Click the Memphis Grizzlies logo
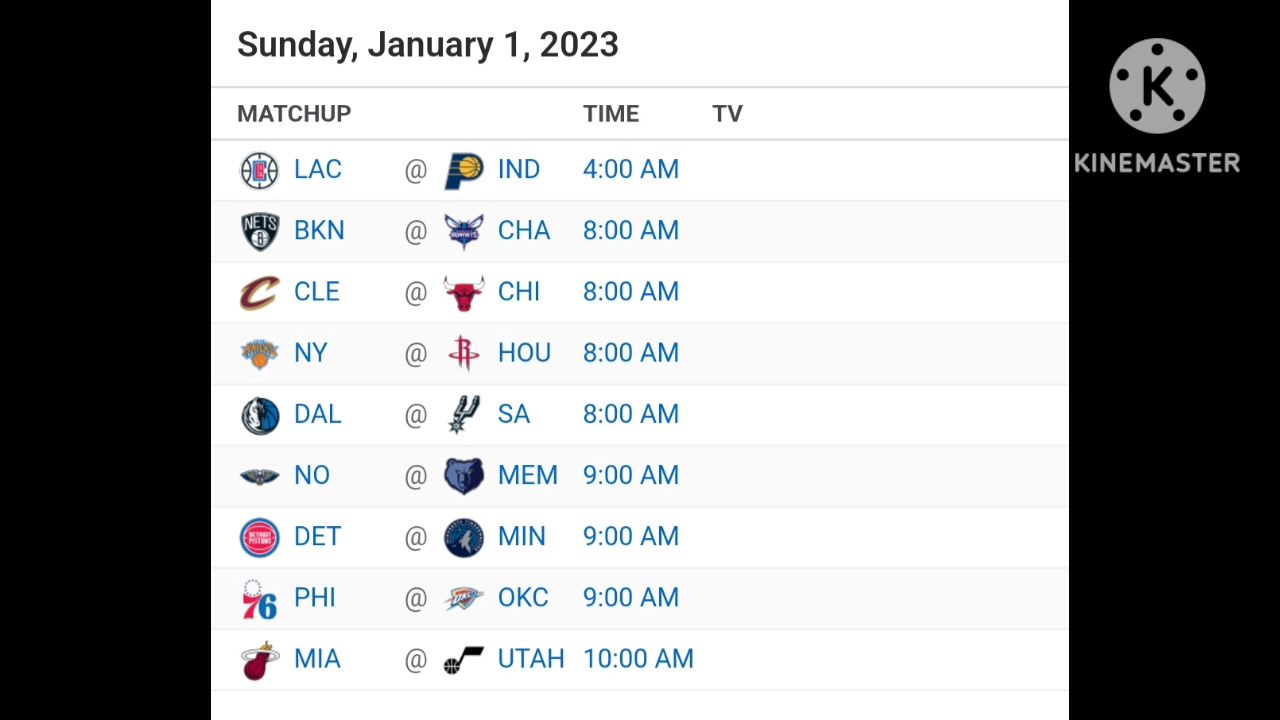This screenshot has width=1280, height=720. point(464,476)
